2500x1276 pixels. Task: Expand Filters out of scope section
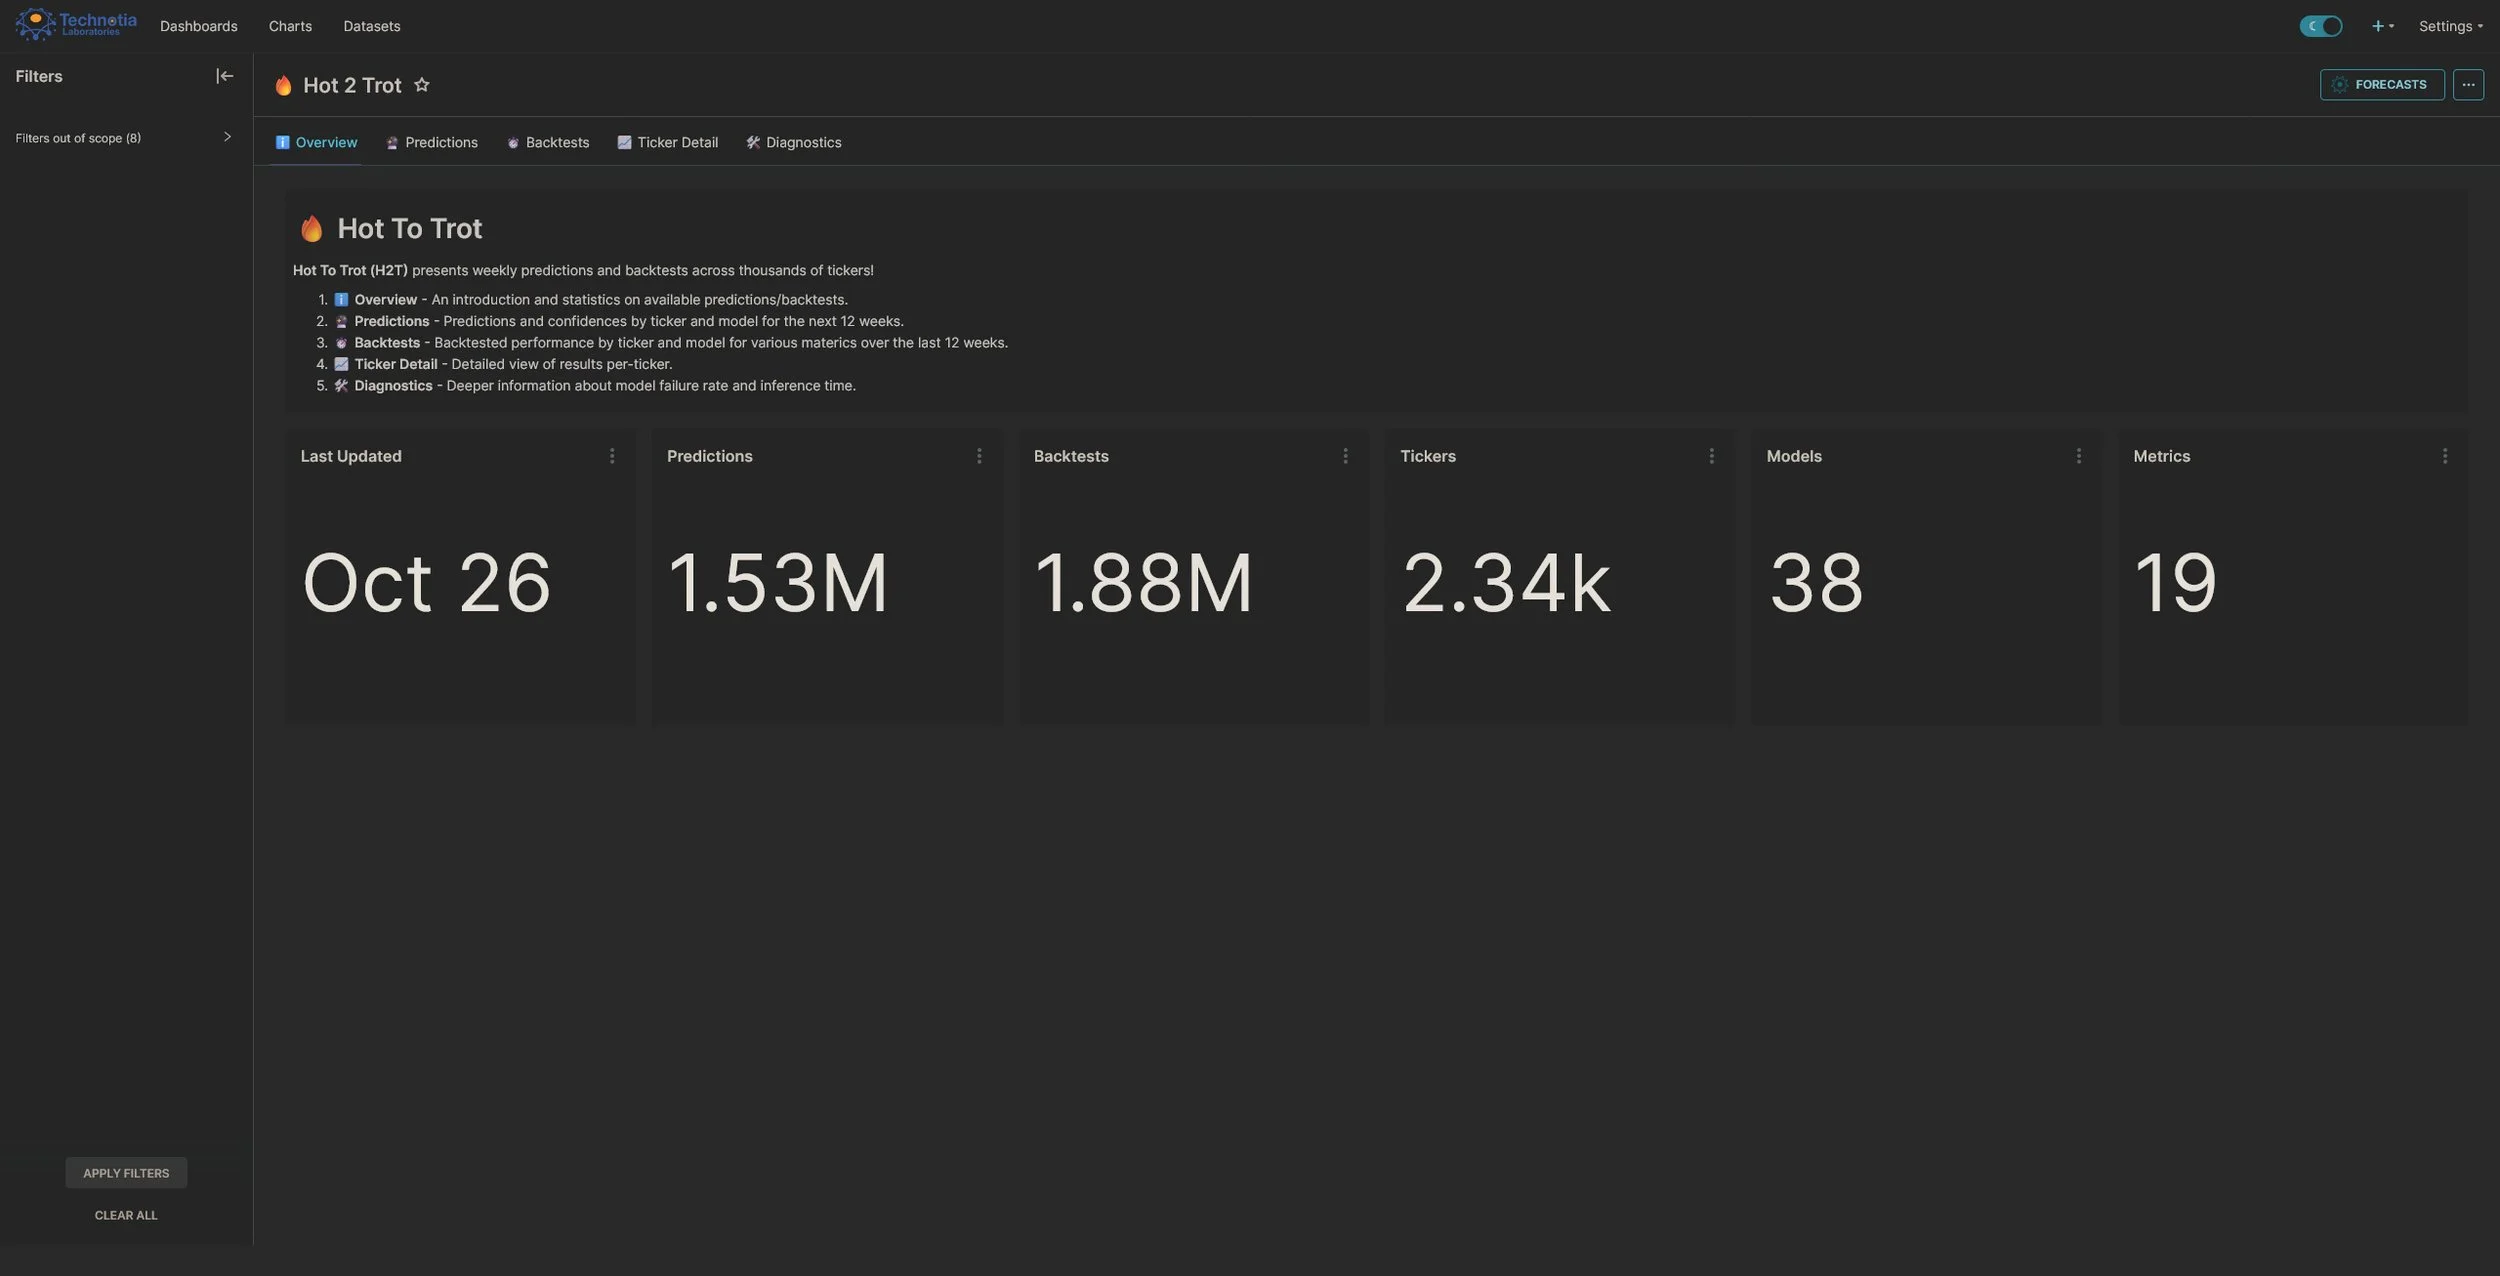click(x=227, y=137)
